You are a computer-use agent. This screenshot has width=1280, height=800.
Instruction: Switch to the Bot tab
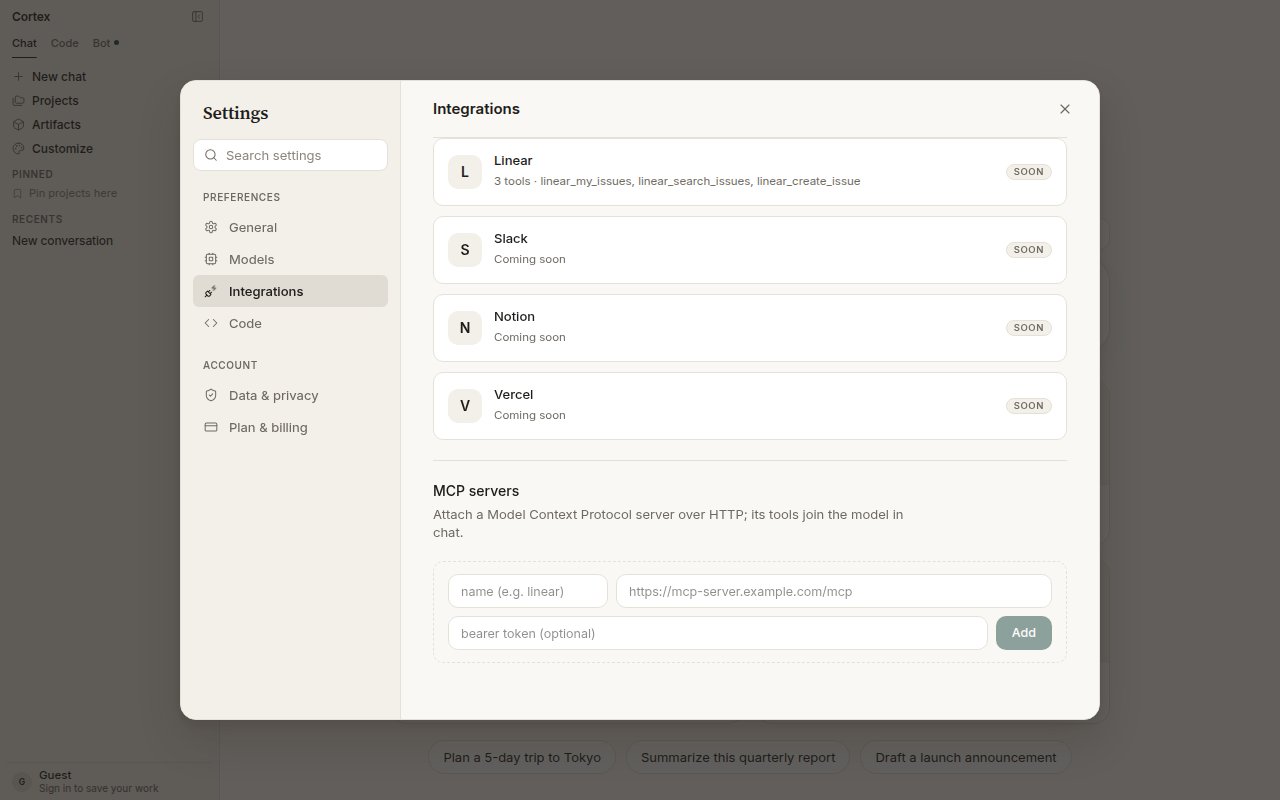[x=105, y=43]
